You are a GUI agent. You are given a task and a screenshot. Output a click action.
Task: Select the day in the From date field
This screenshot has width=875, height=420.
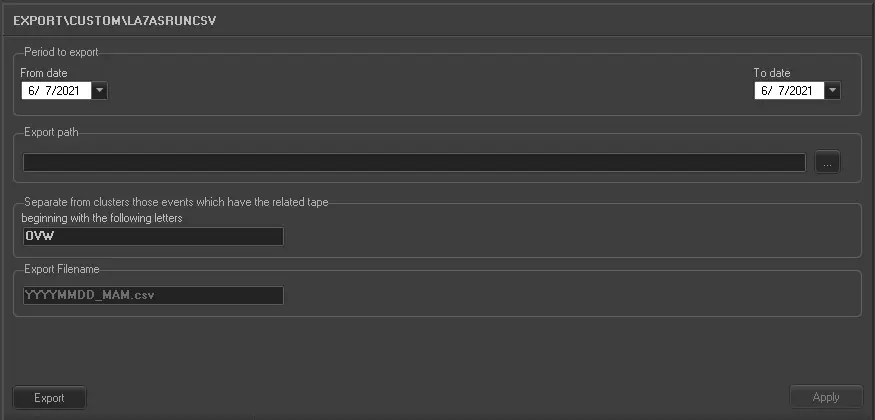coord(47,91)
